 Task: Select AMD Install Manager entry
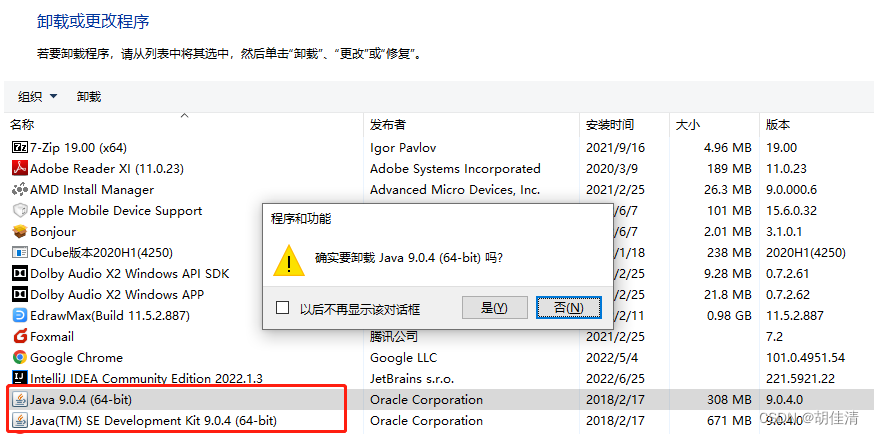(92, 189)
